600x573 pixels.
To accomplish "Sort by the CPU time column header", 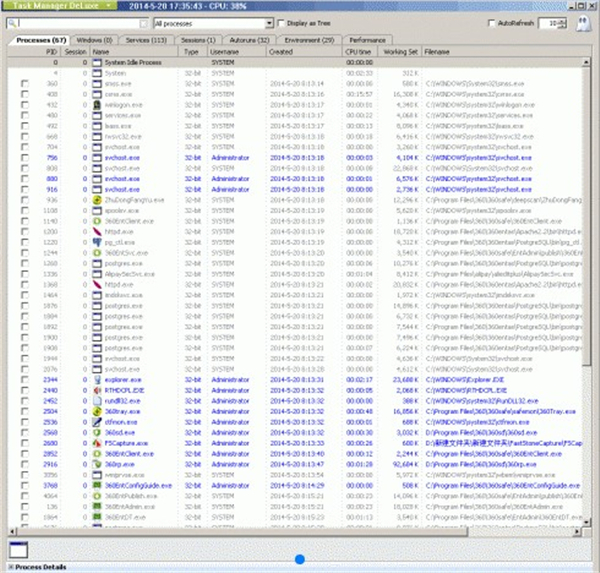I will point(359,50).
